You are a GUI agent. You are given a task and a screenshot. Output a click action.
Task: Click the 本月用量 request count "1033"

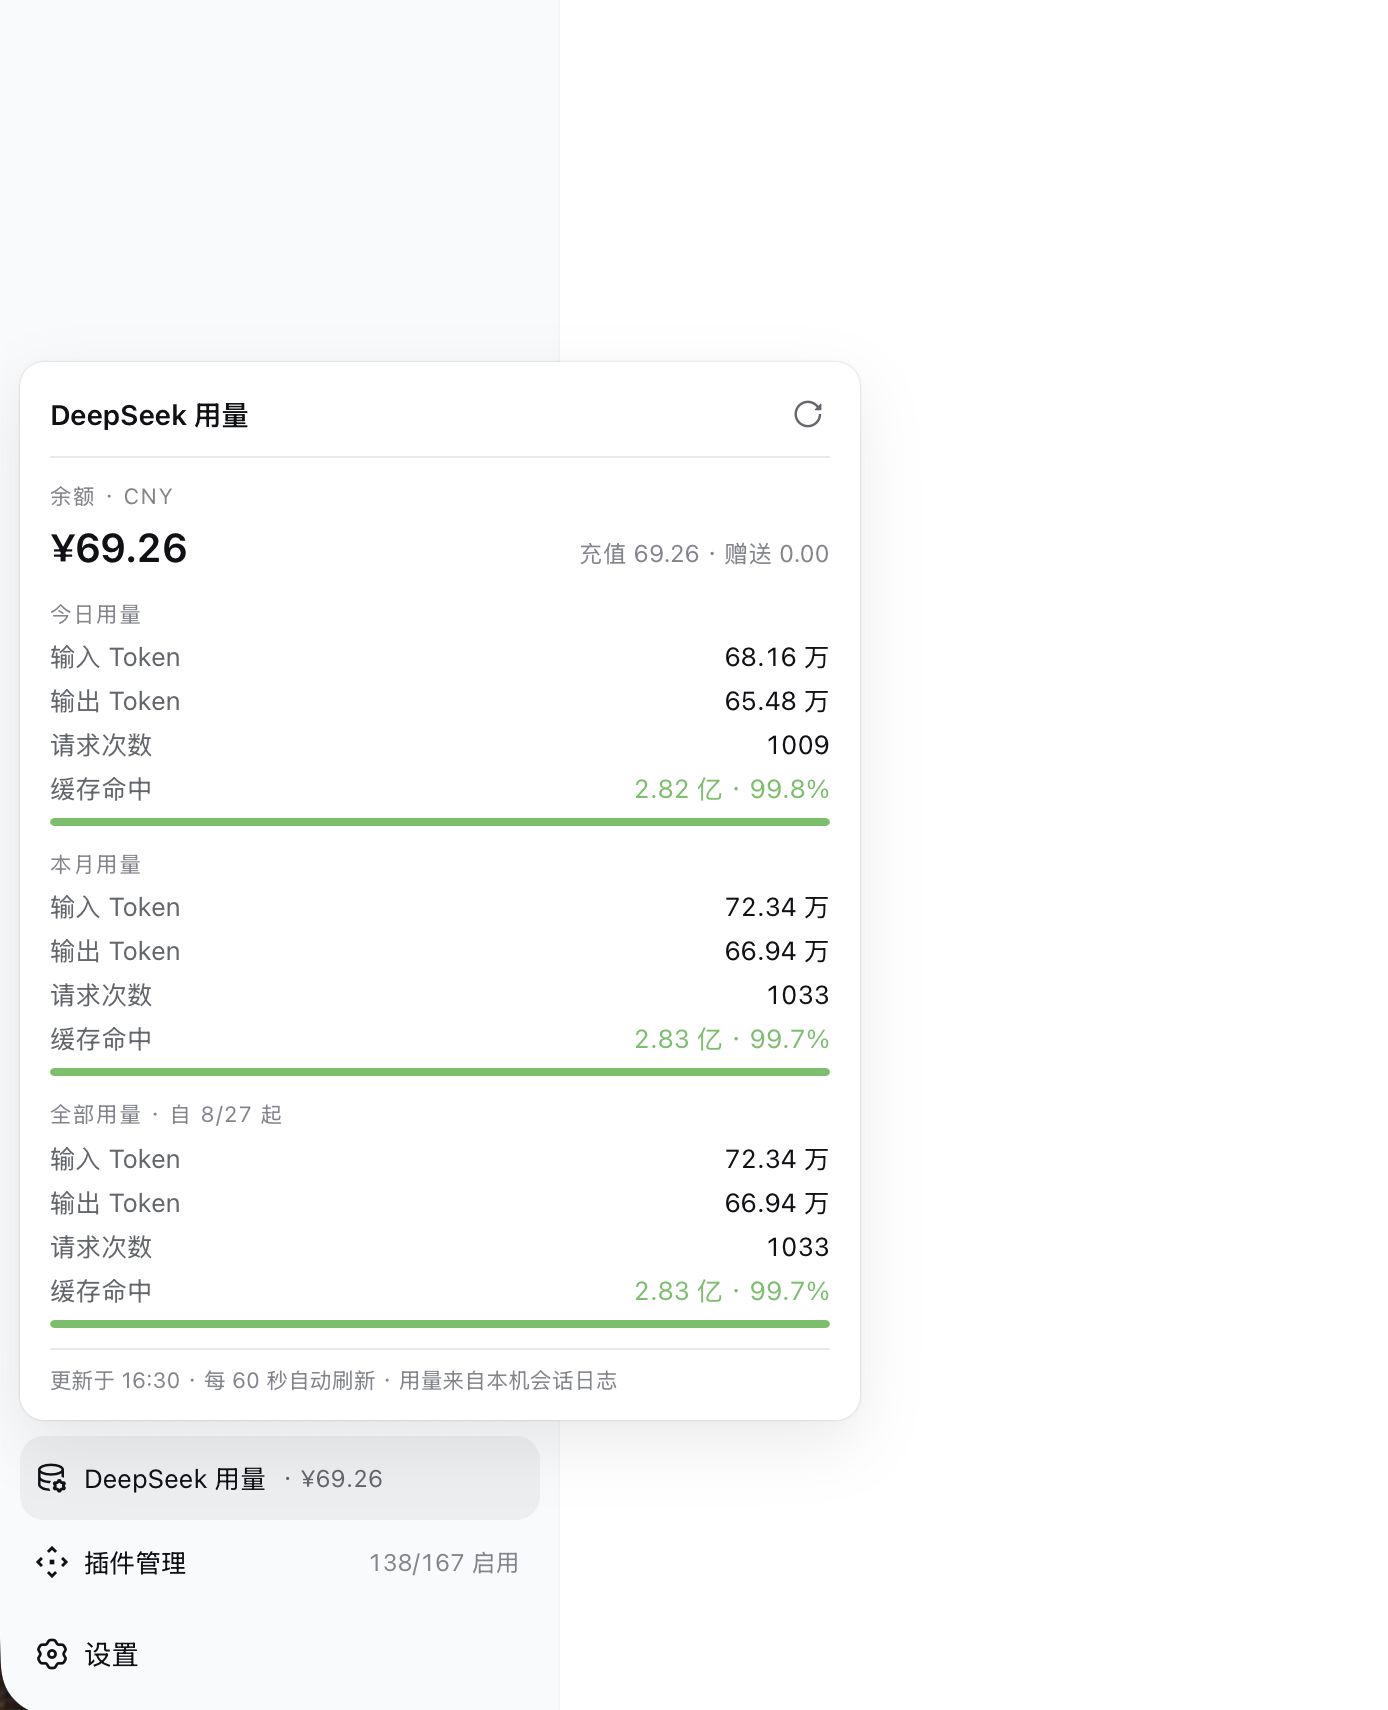click(x=798, y=995)
